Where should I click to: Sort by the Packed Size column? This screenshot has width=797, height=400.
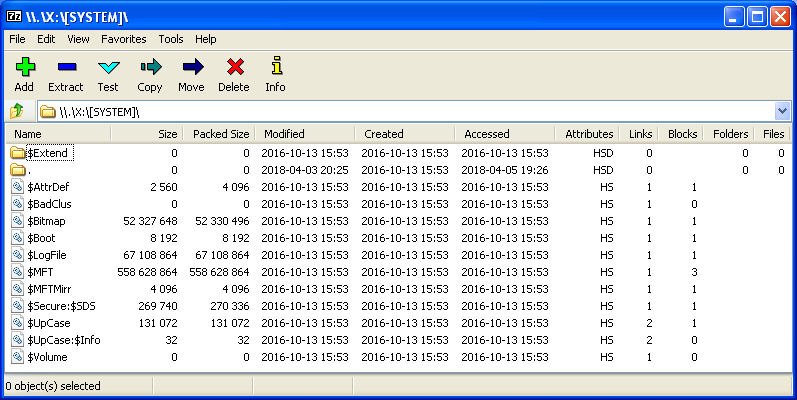[x=220, y=134]
